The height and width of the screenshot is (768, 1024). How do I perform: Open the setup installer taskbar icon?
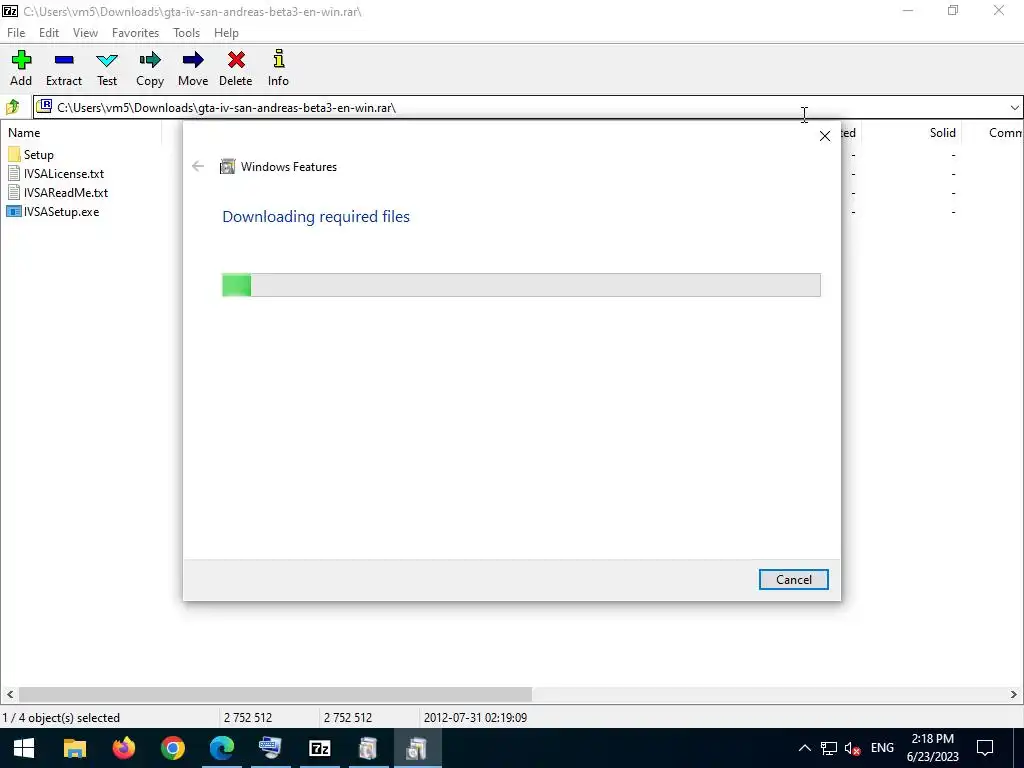coord(368,748)
